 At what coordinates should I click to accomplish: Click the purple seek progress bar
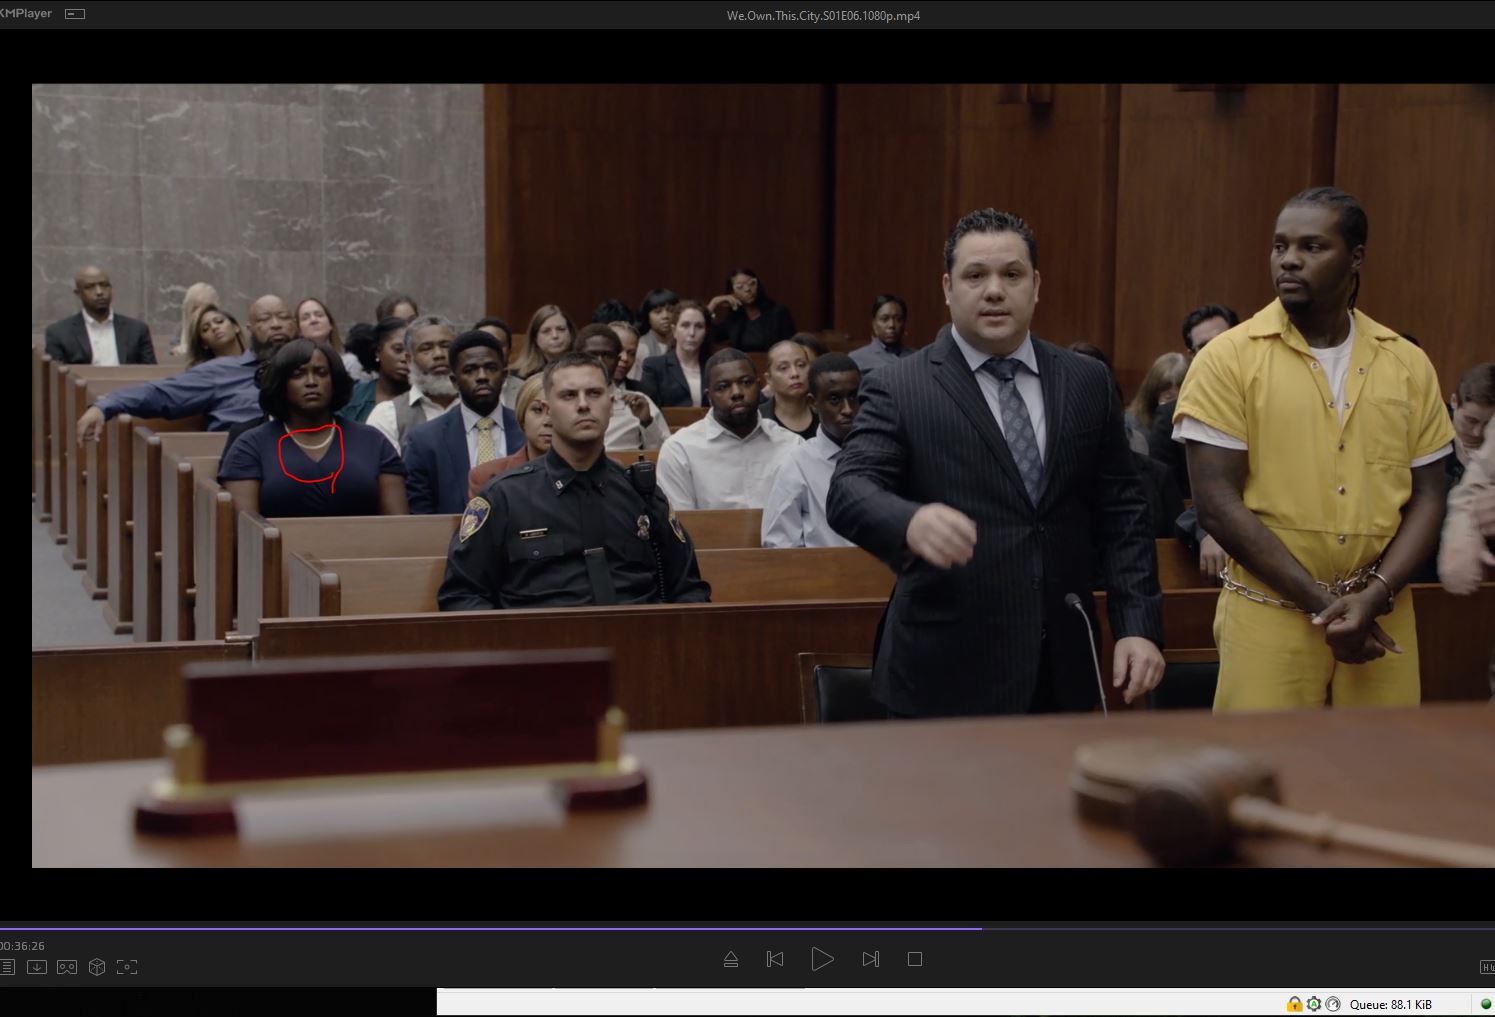490,928
